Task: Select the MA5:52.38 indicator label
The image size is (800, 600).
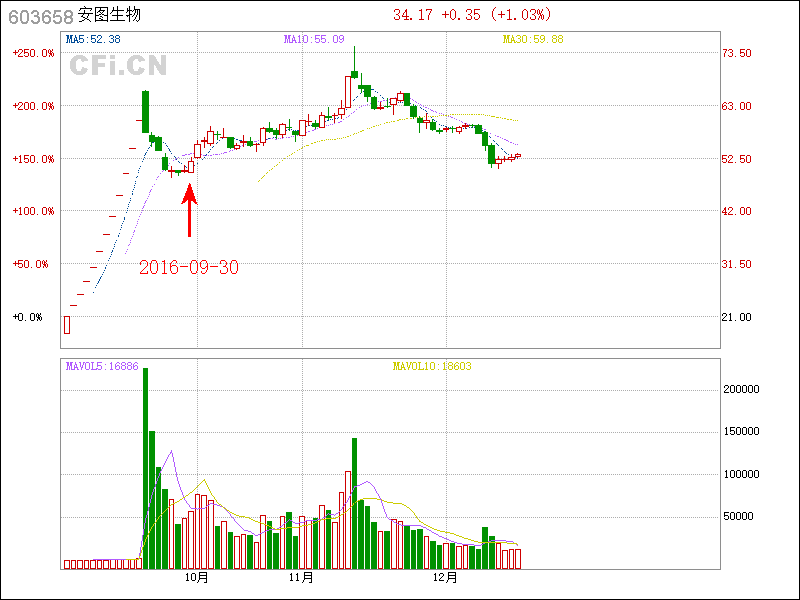Action: click(x=92, y=39)
